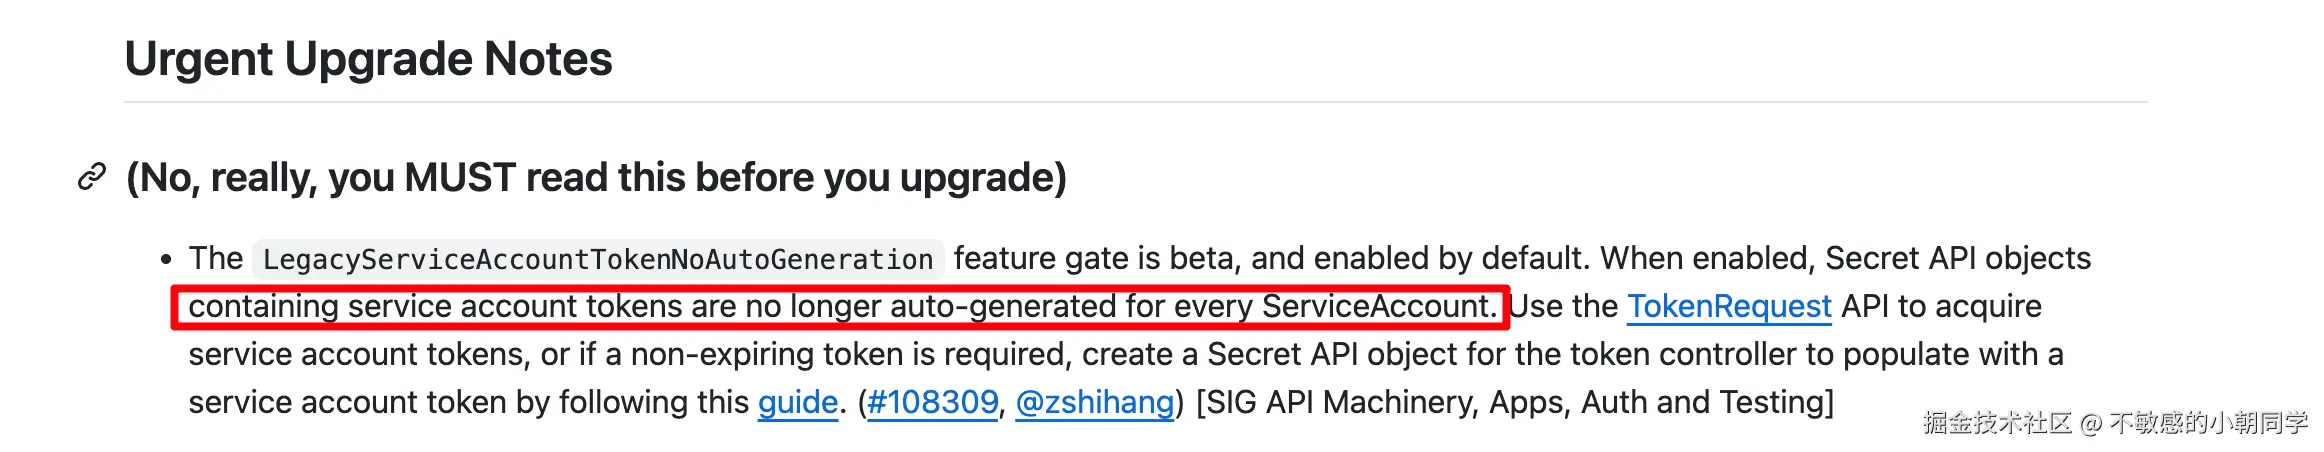Visit the @zshihang profile link
Image resolution: width=2324 pixels, height=452 pixels.
[1094, 402]
